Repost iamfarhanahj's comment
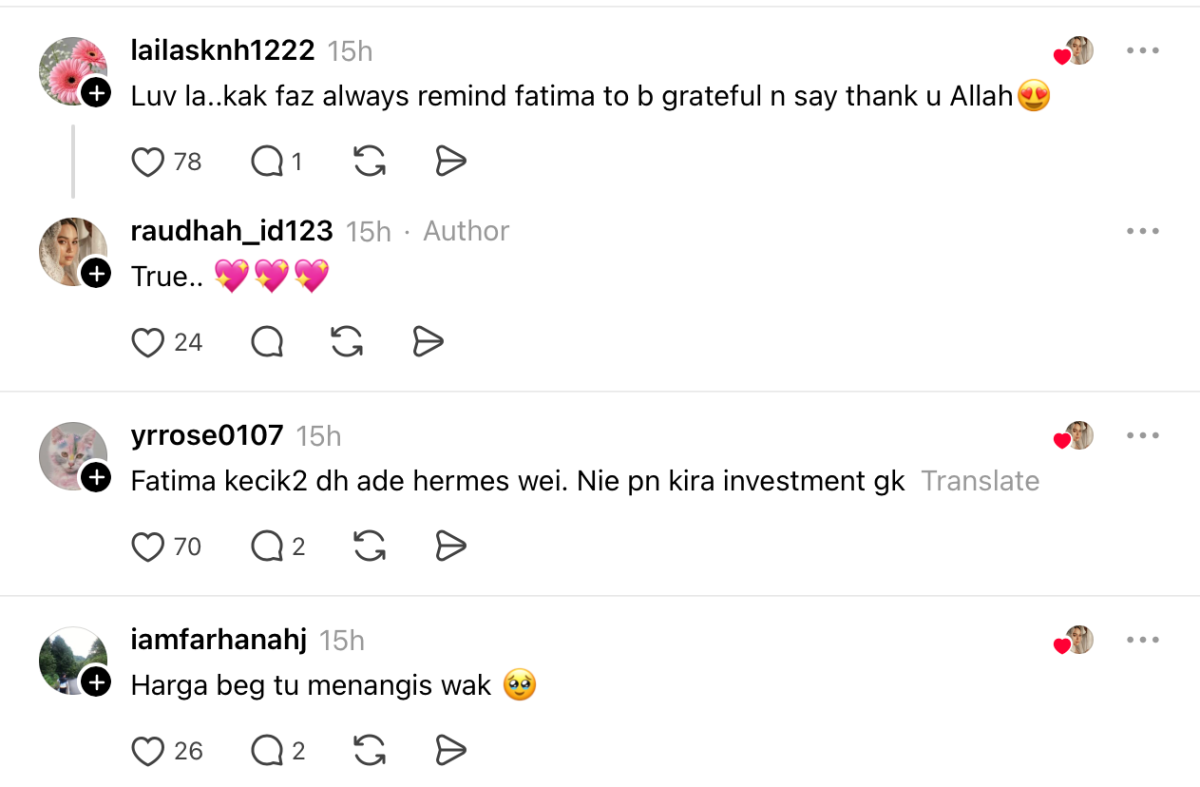1200x787 pixels. (x=370, y=751)
